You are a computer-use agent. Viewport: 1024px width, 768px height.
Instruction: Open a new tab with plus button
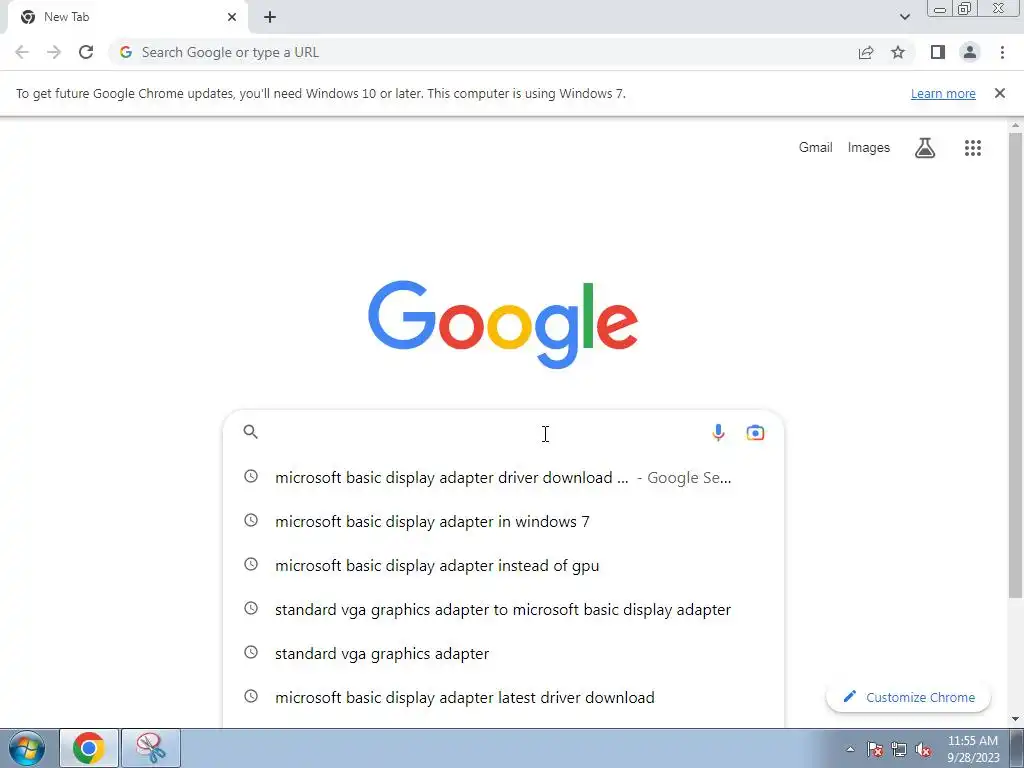(x=270, y=17)
